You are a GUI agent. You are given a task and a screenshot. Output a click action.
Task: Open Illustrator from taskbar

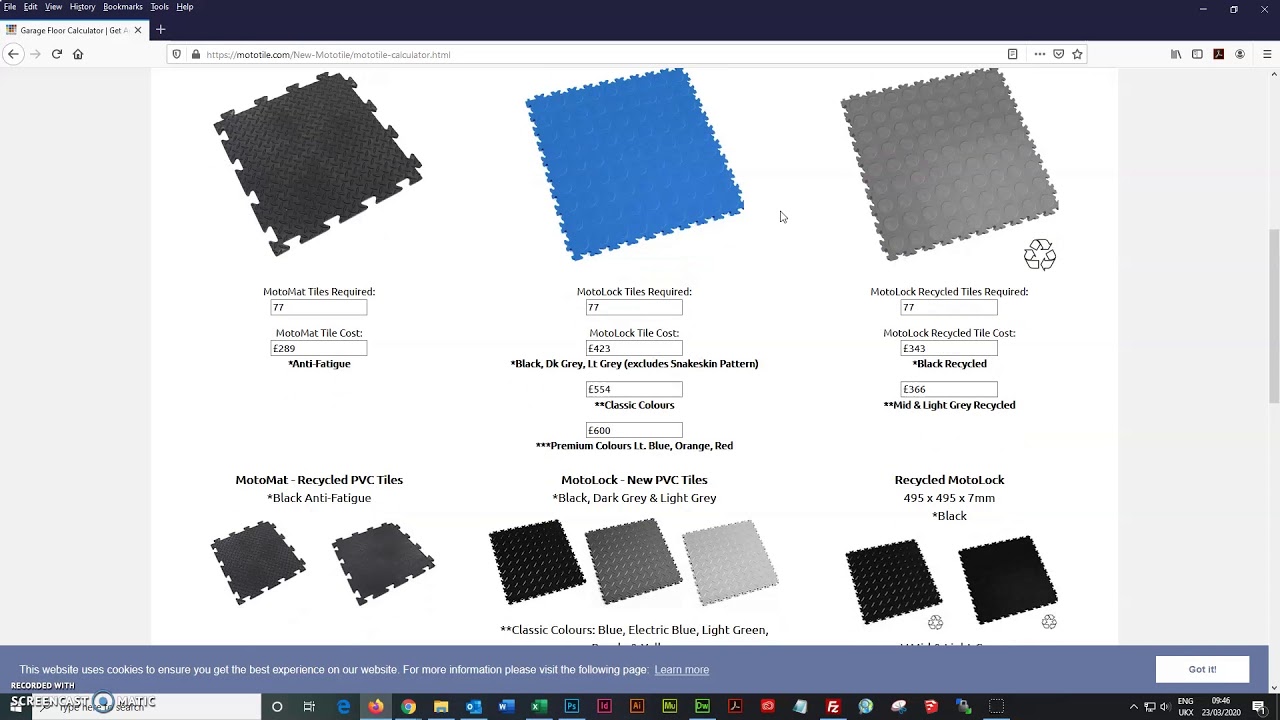point(637,707)
